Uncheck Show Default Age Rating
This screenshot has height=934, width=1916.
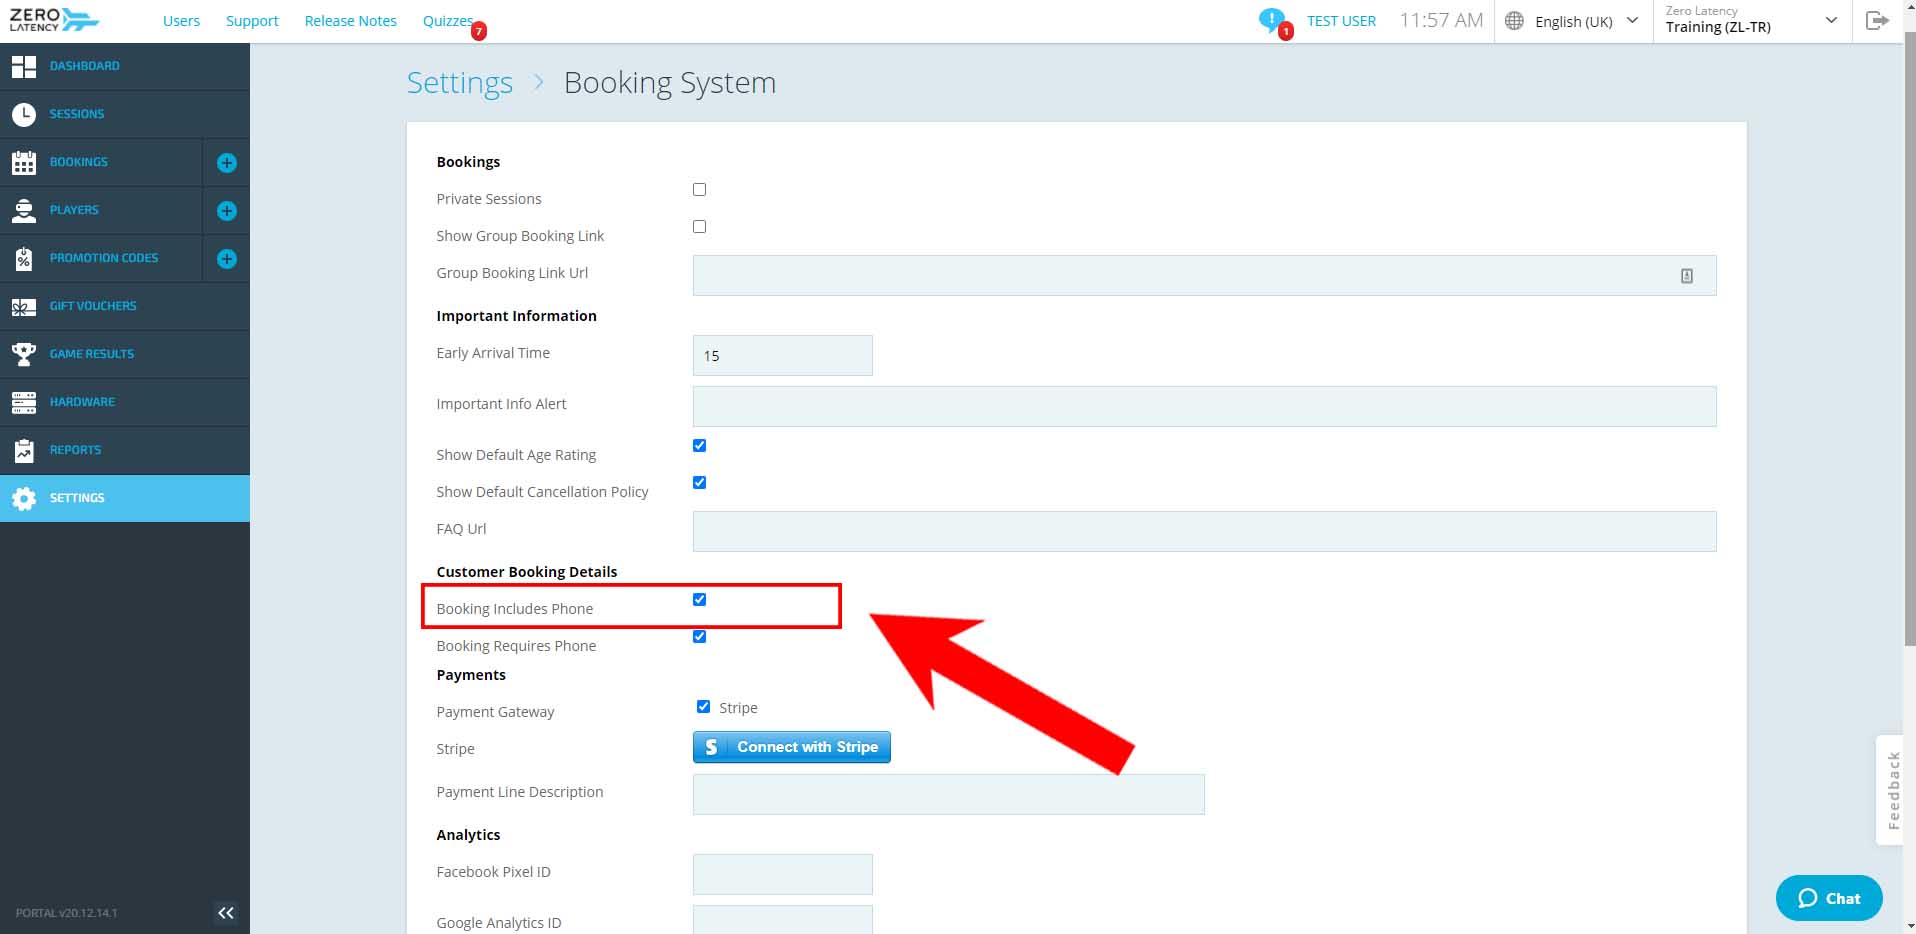[x=699, y=445]
